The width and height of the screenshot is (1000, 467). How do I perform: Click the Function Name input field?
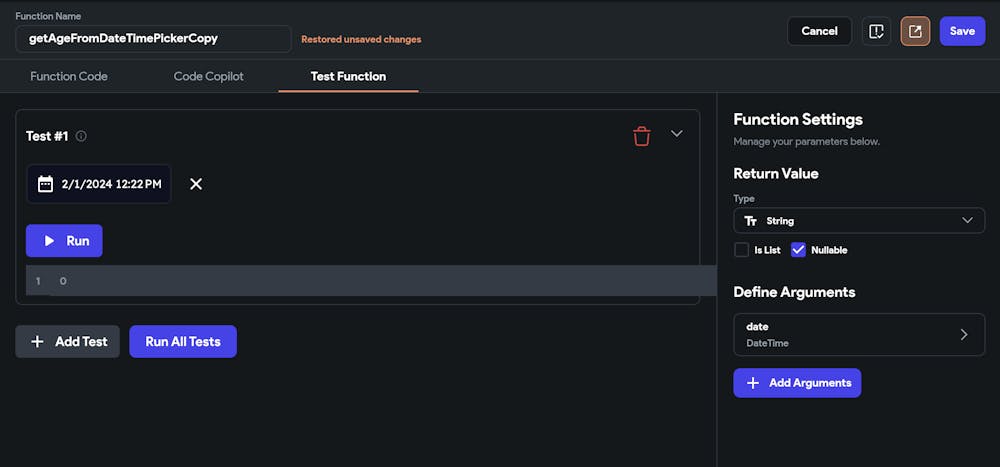154,39
